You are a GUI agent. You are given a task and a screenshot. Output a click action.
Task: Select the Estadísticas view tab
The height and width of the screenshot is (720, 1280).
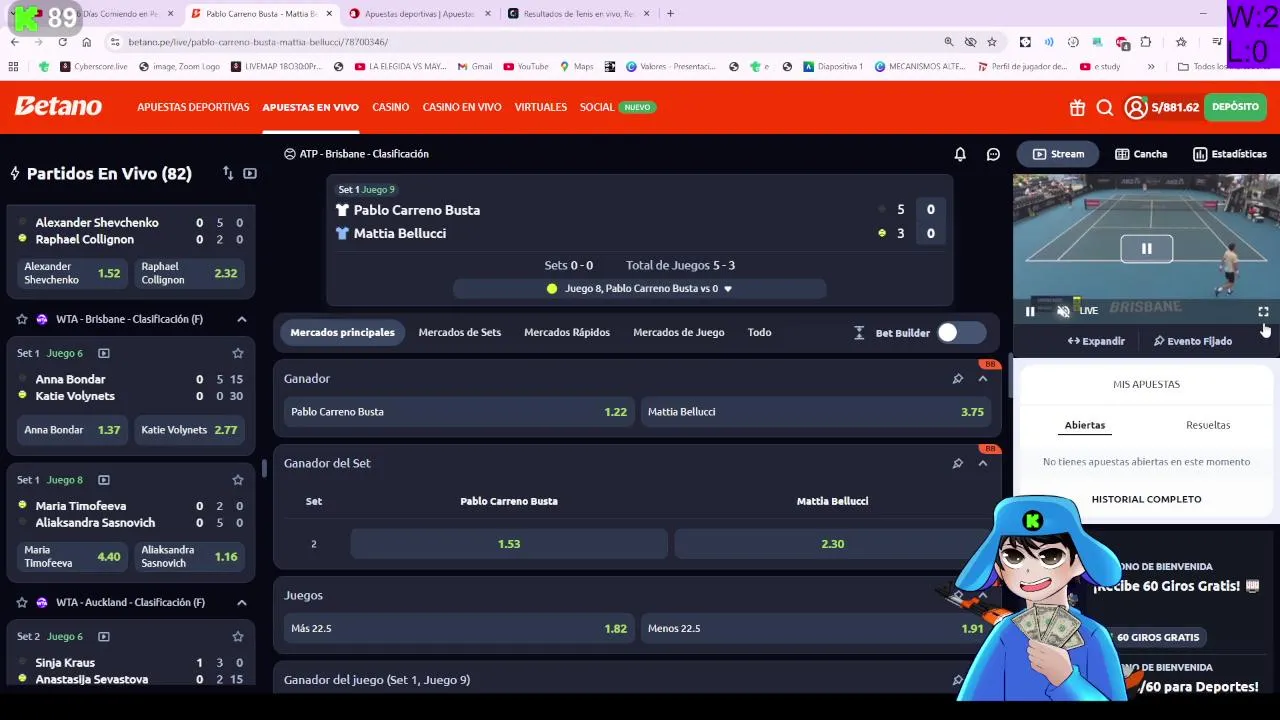1230,154
